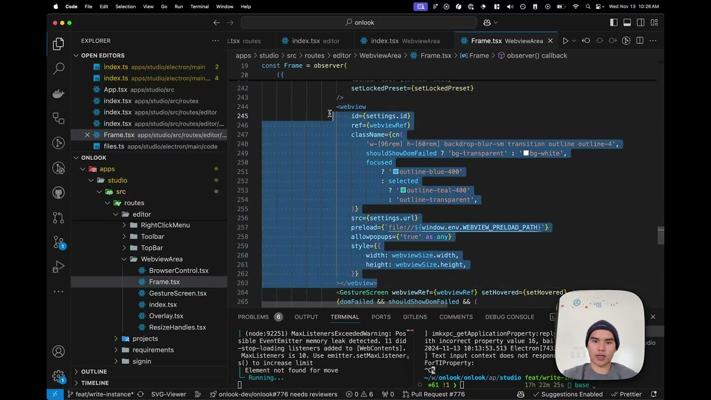The image size is (711, 400).
Task: Open editor More Actions ellipsis
Action: 653,41
